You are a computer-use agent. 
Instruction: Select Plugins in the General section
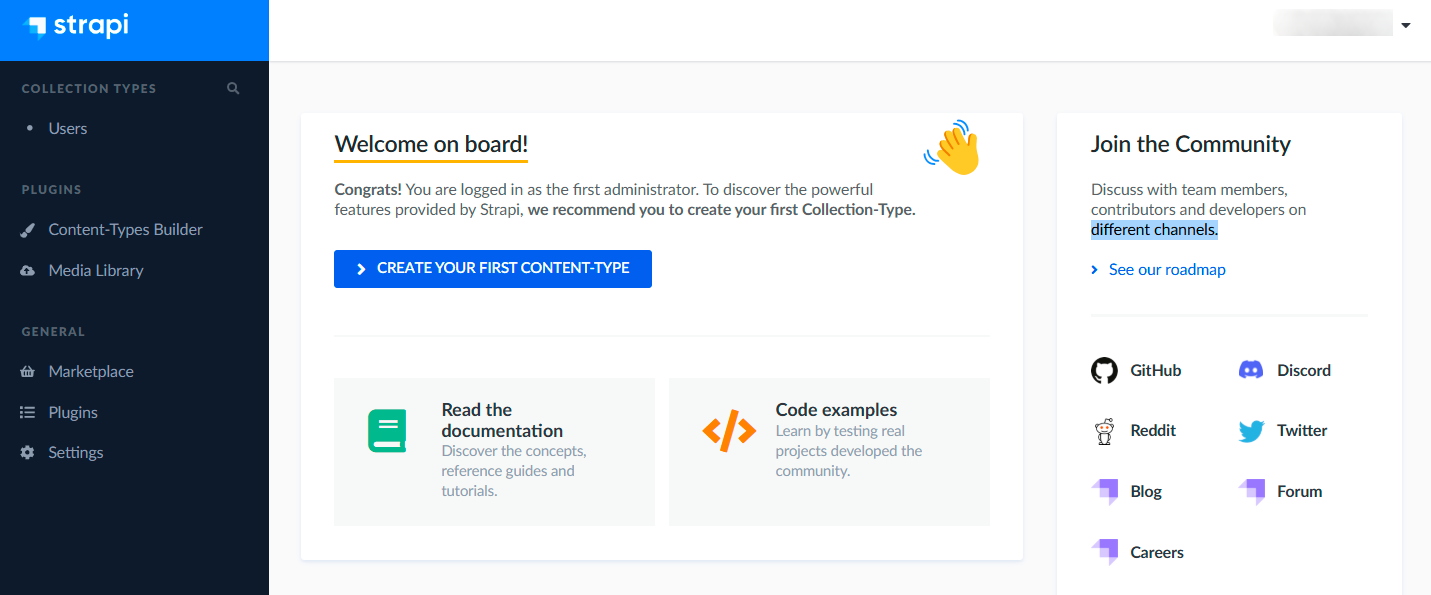[73, 413]
